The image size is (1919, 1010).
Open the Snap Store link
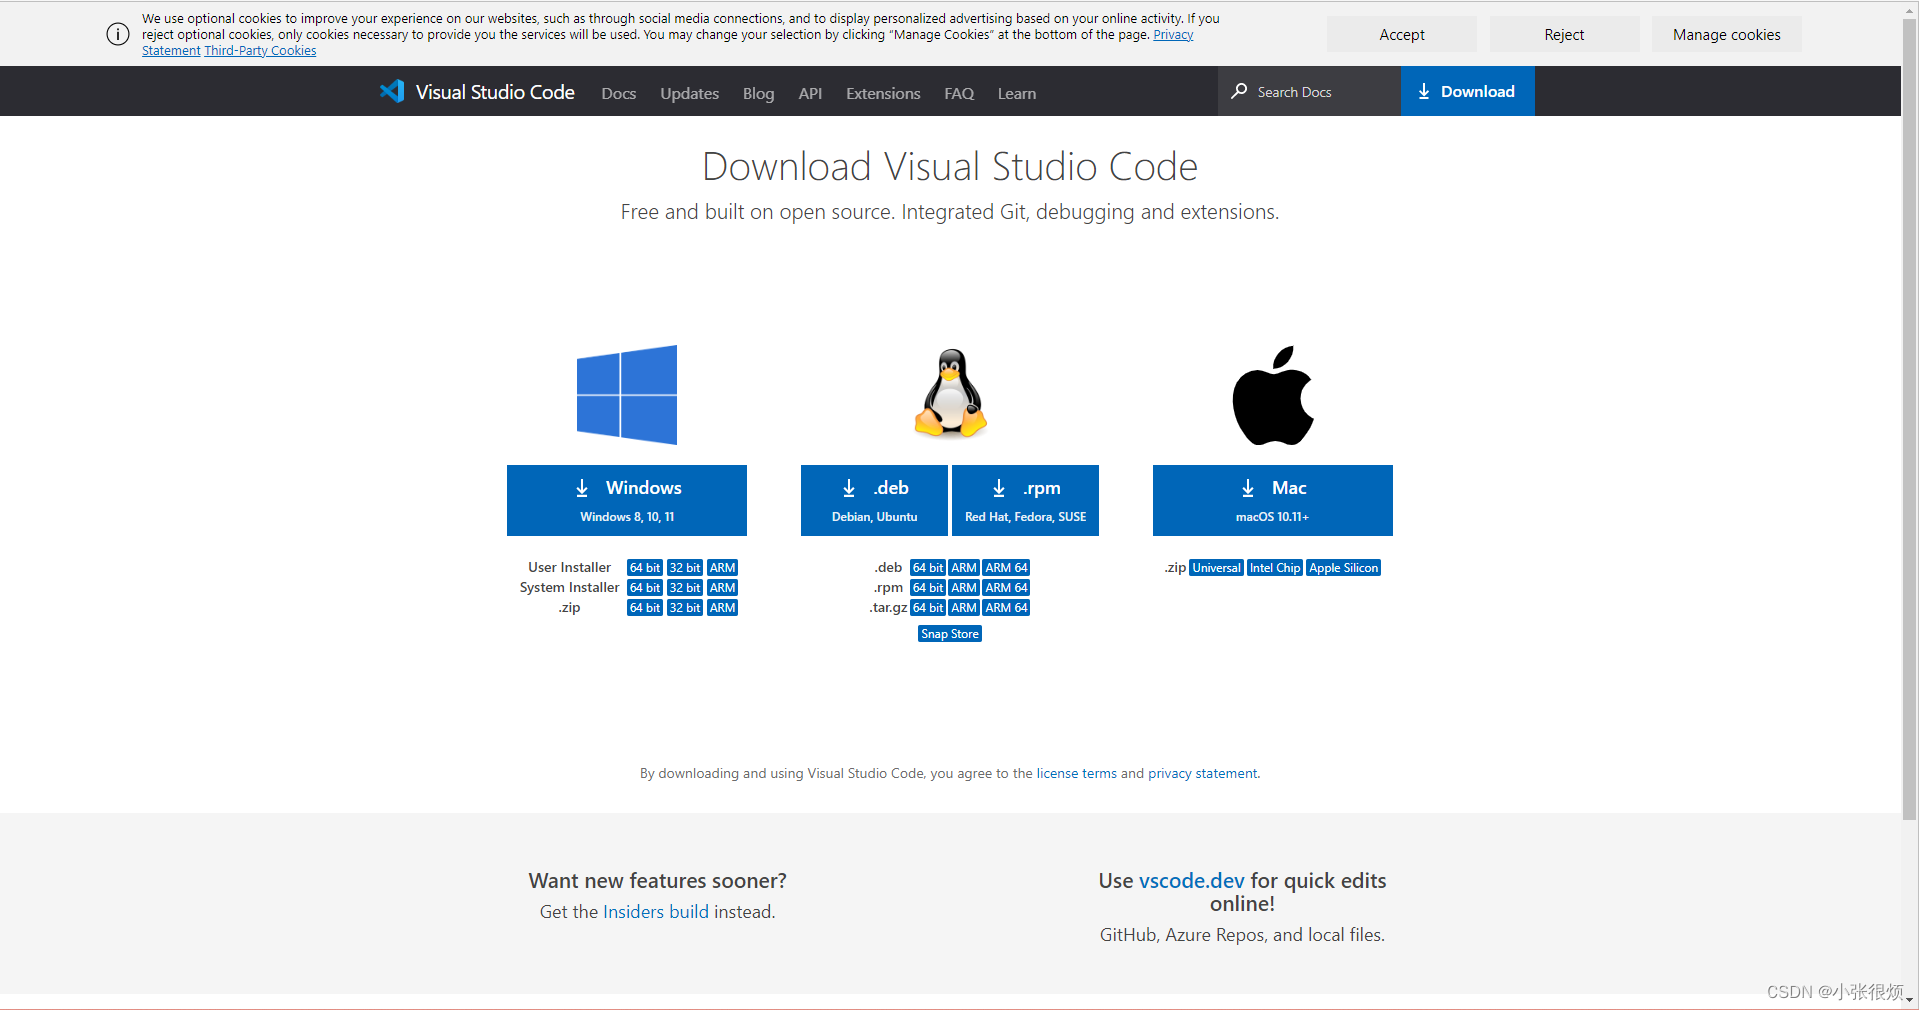click(x=950, y=634)
